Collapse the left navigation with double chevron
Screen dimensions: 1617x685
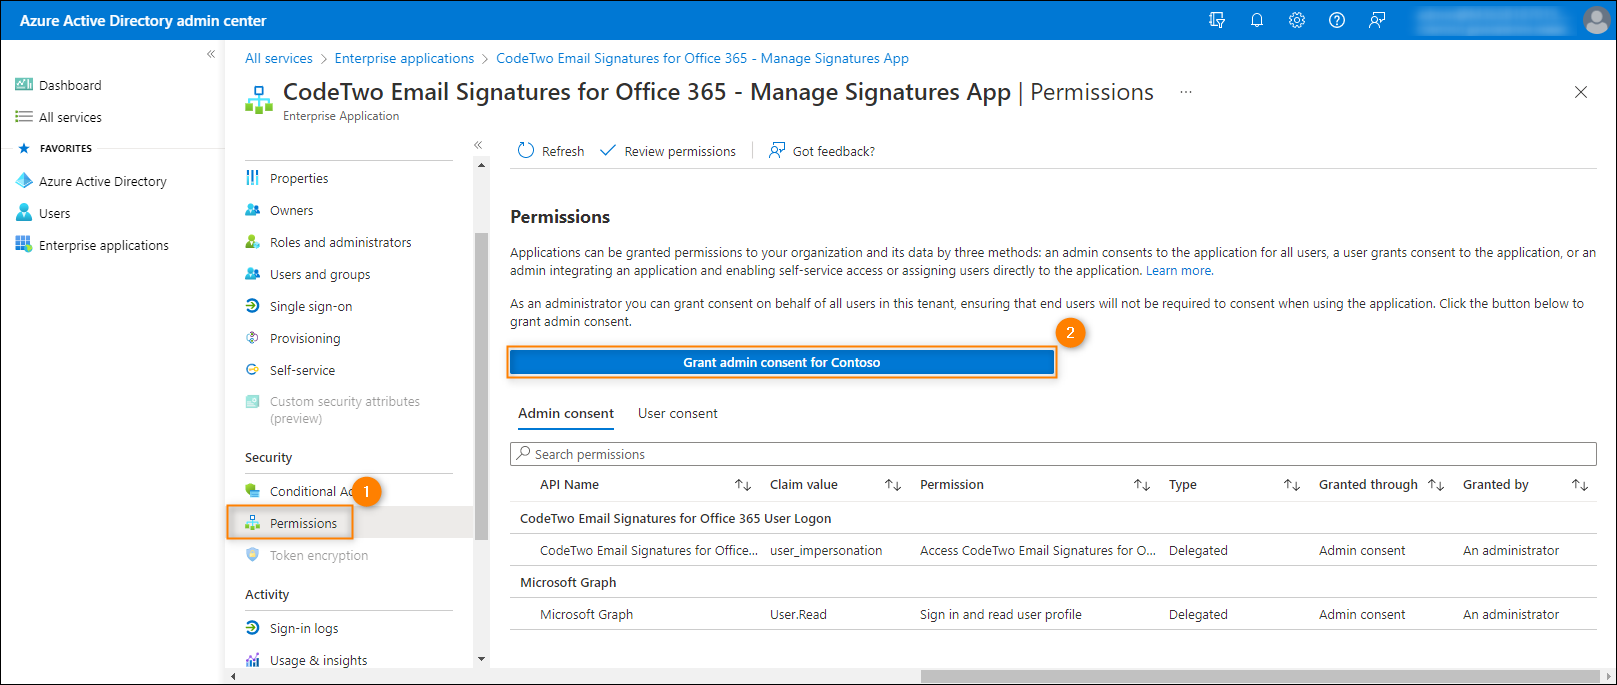(211, 54)
